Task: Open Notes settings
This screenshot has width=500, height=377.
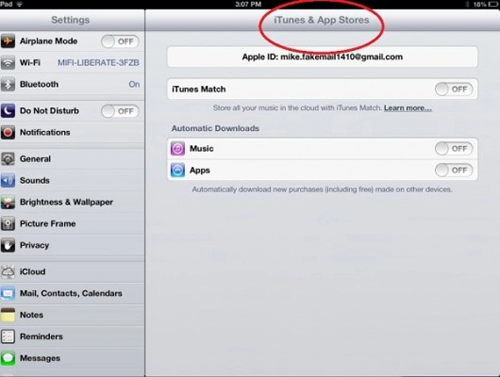Action: click(x=72, y=315)
